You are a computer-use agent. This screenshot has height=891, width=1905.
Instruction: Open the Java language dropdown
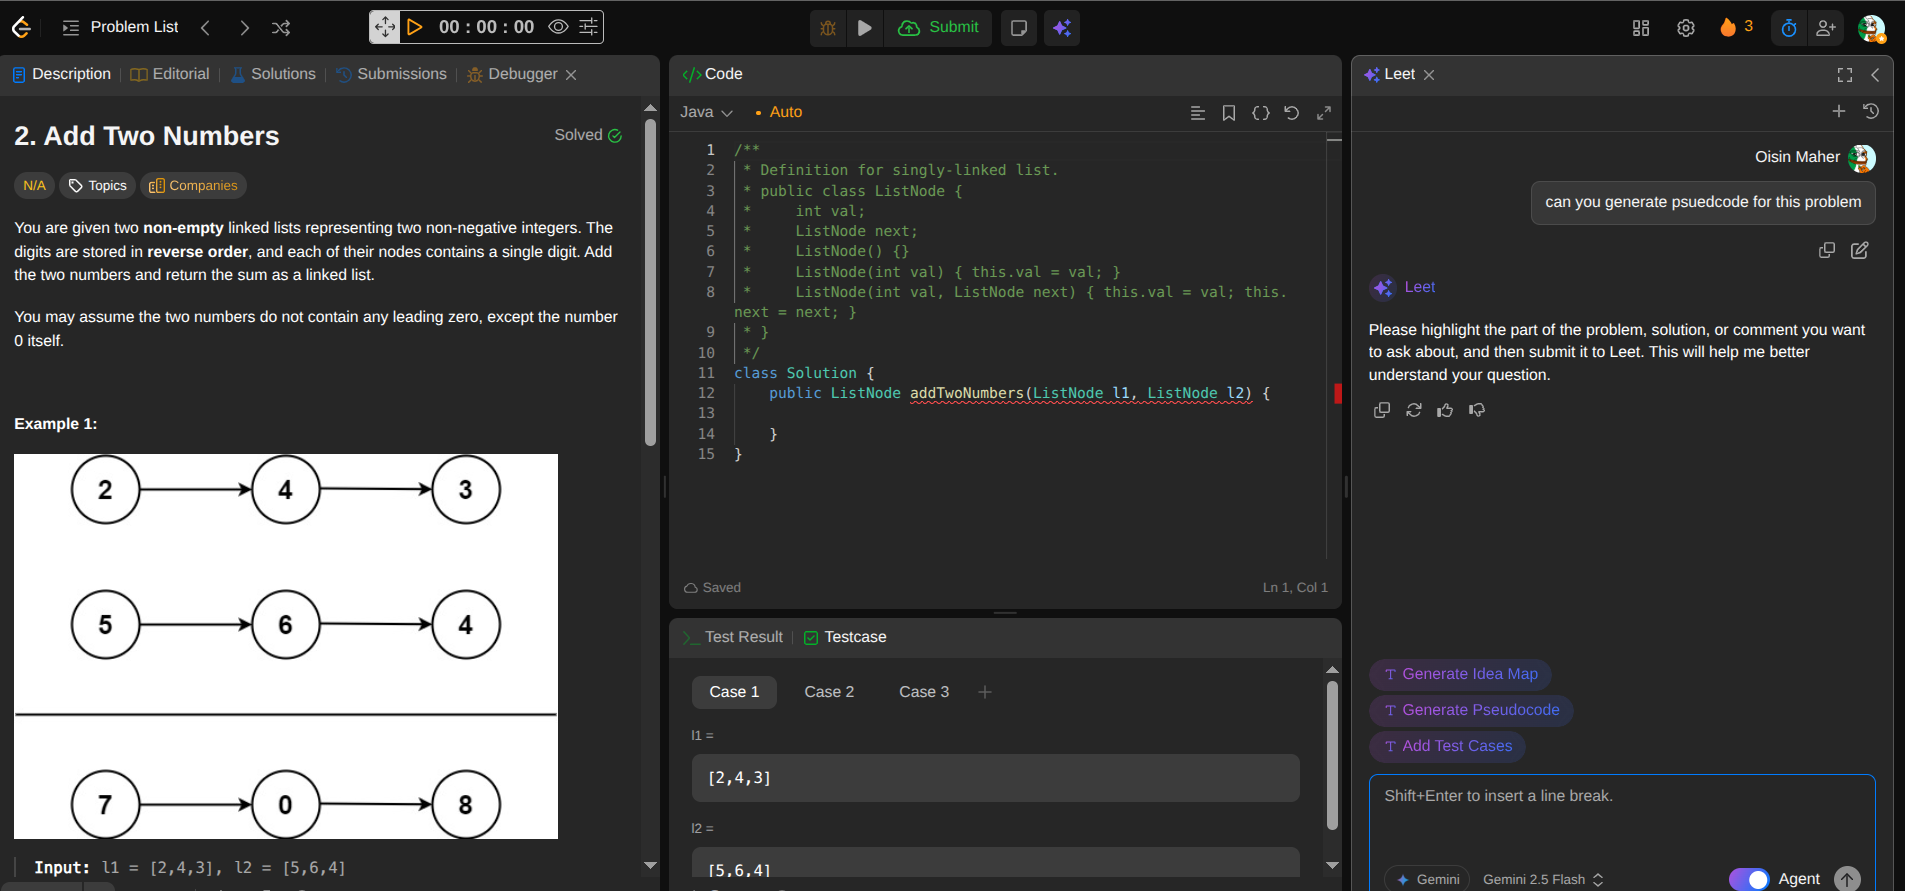tap(706, 112)
